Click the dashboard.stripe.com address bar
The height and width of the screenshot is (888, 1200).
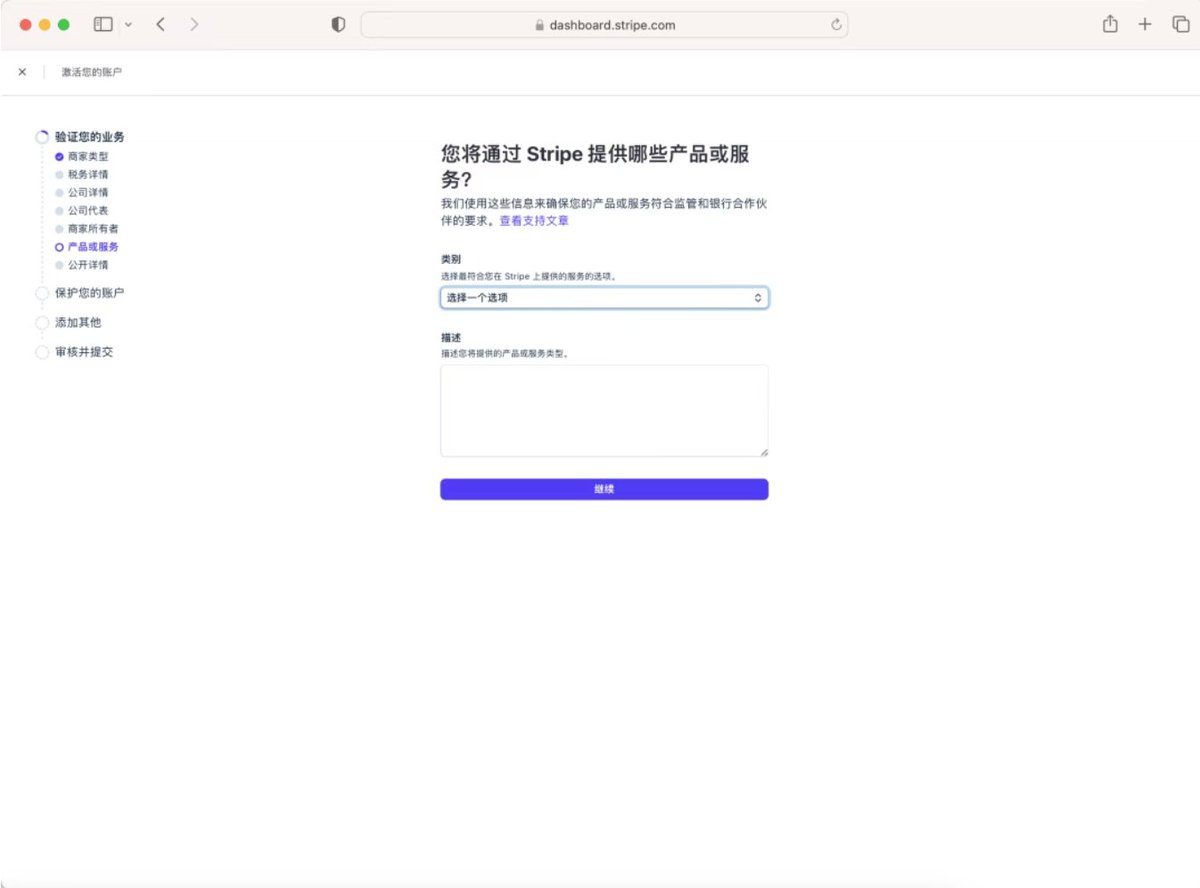tap(604, 25)
